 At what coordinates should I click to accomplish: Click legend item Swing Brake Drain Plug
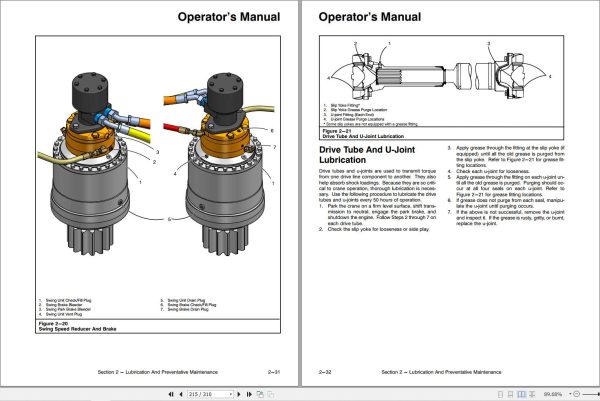click(188, 309)
